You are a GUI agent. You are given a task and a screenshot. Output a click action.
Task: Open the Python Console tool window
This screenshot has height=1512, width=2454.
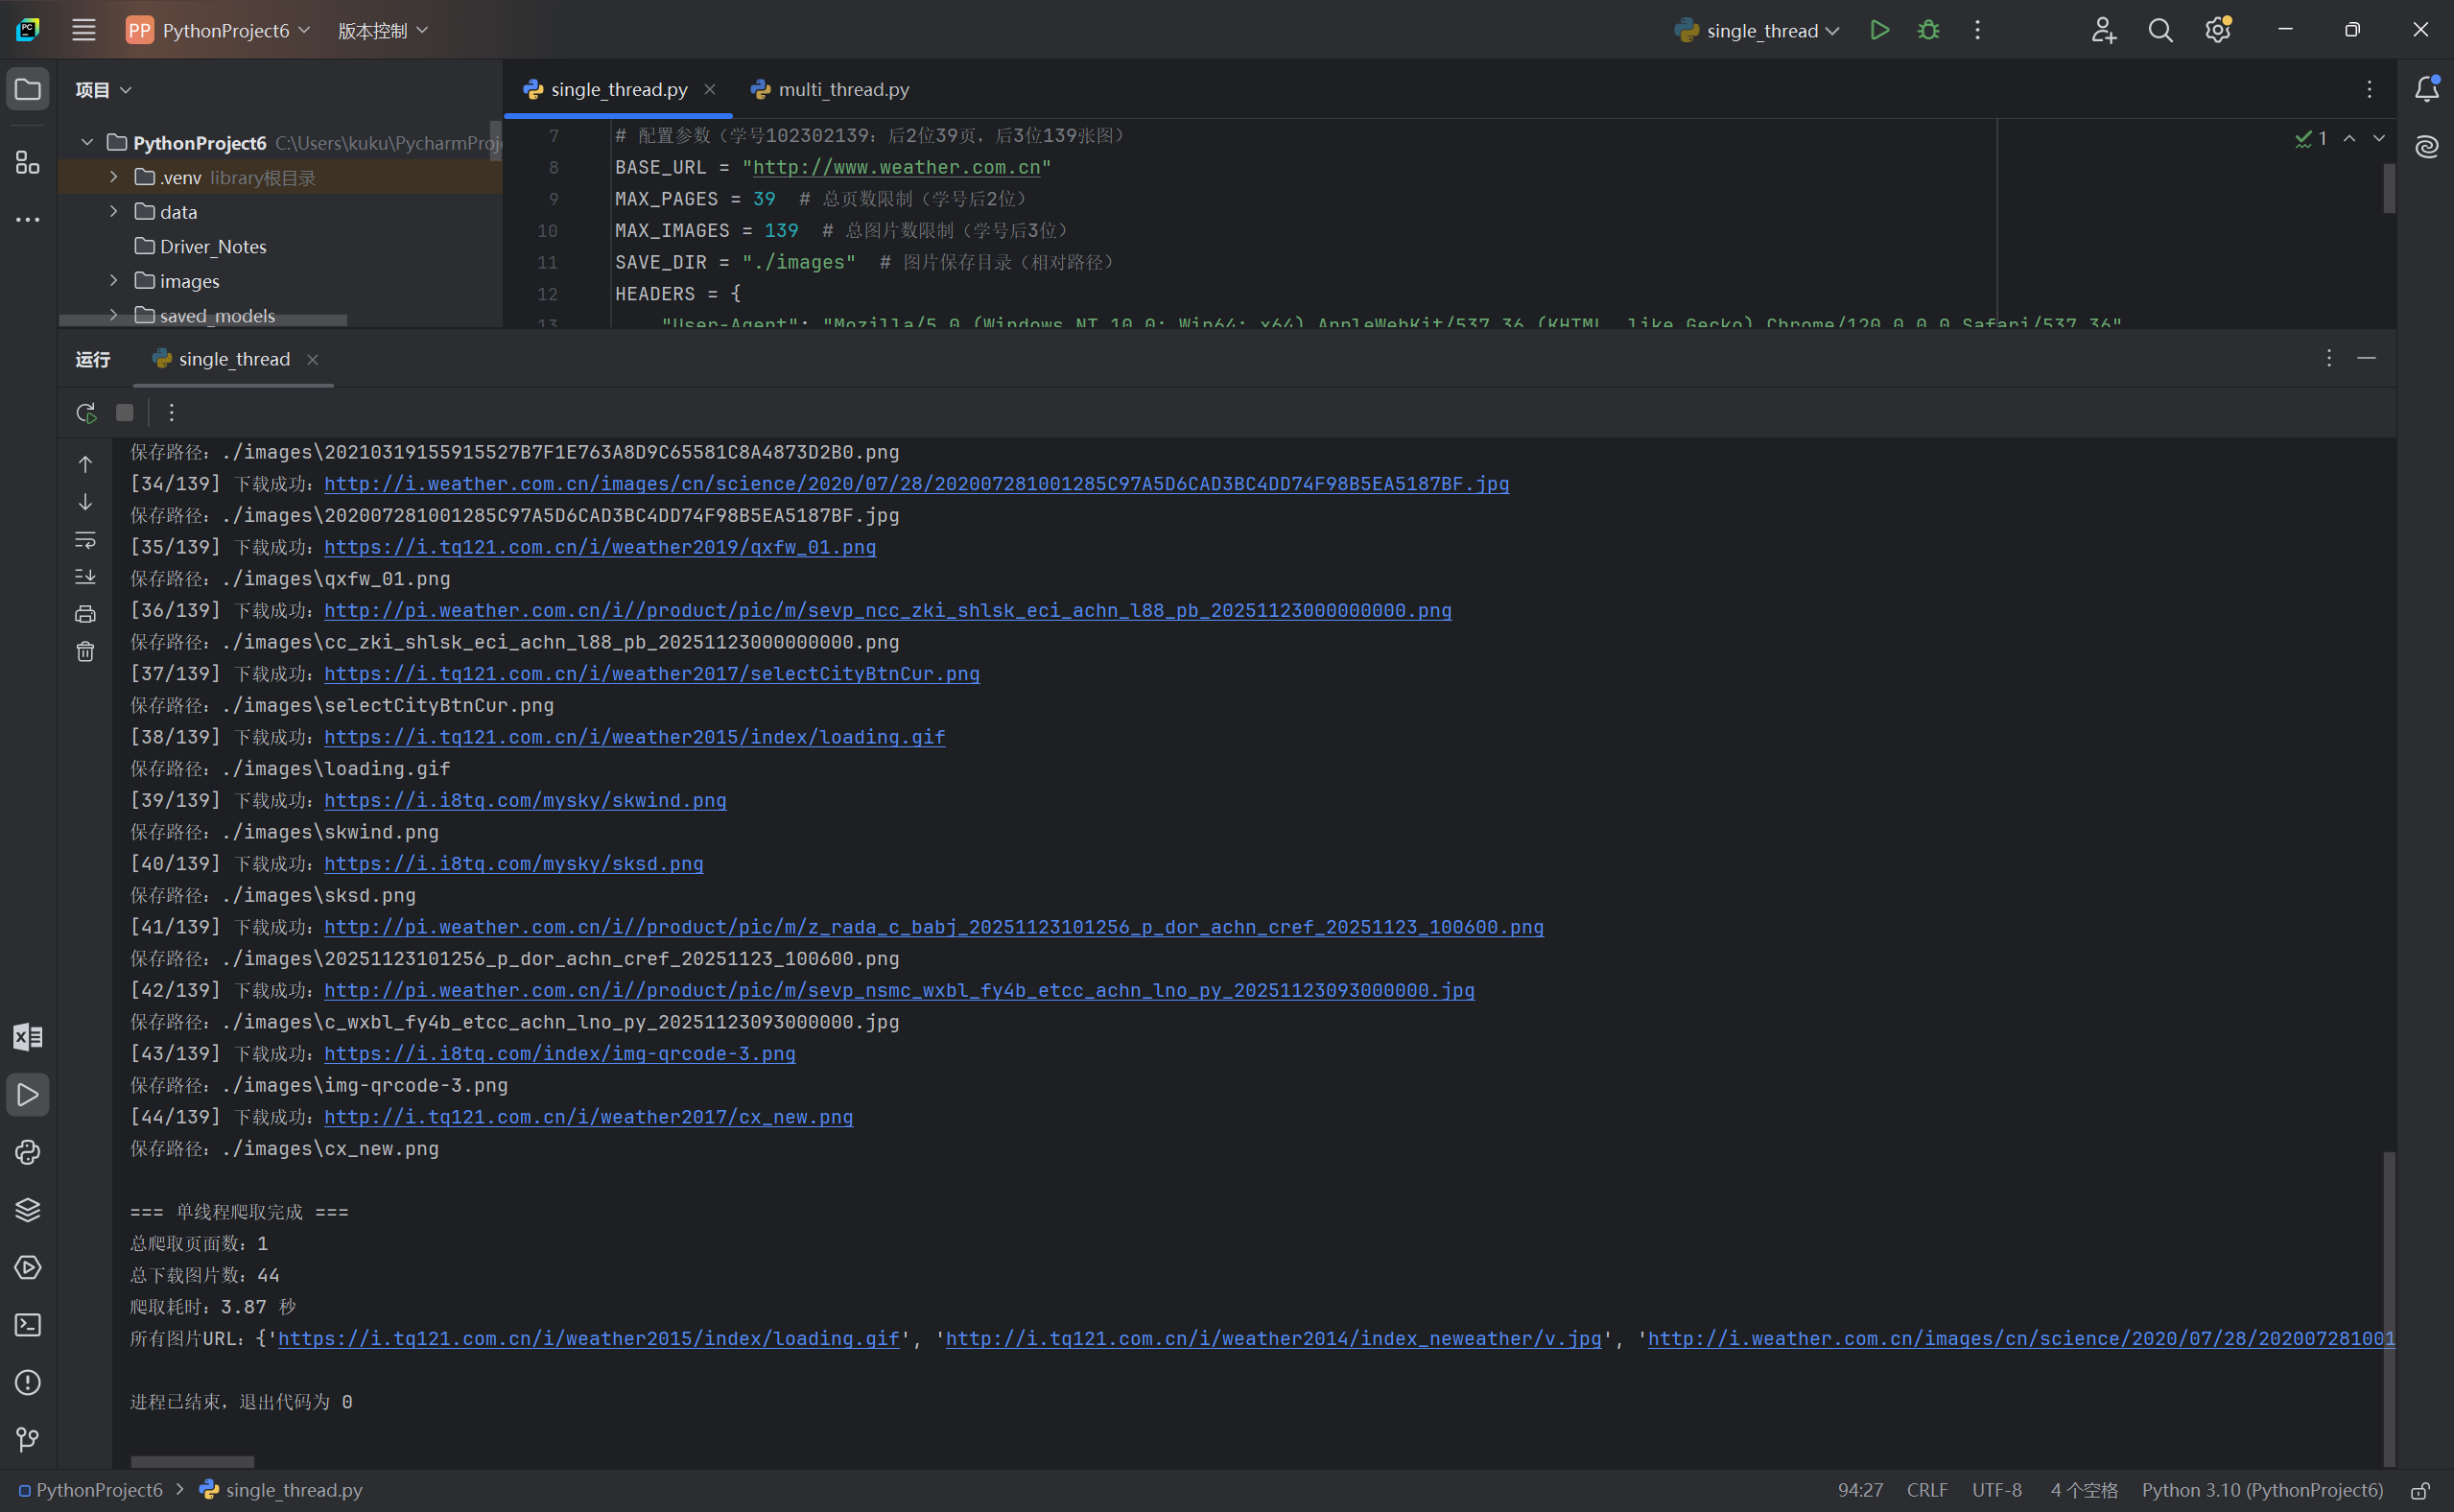click(x=28, y=1152)
